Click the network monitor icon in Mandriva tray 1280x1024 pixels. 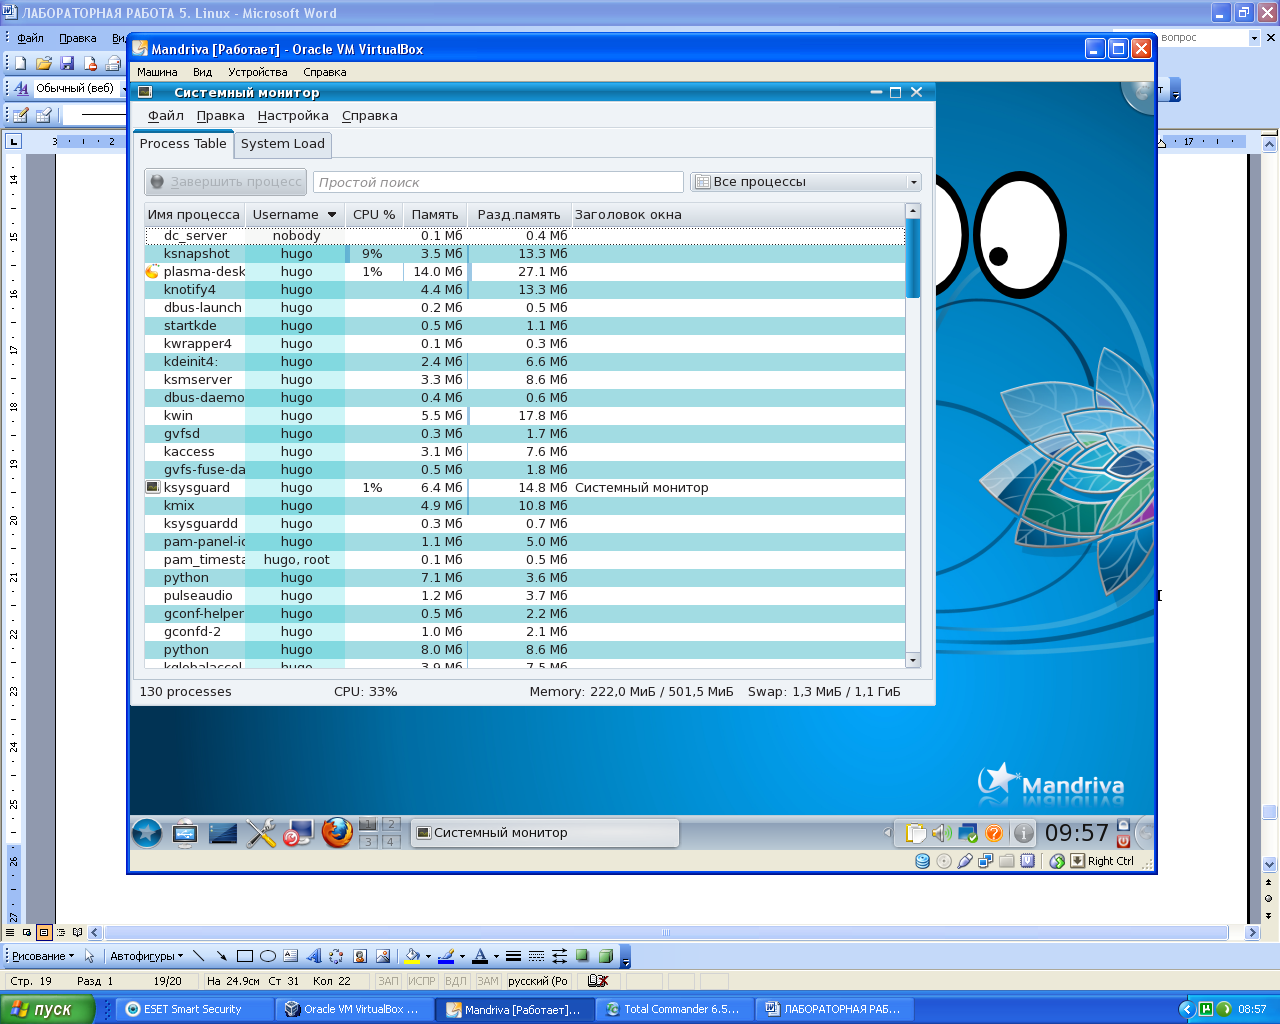[x=968, y=833]
